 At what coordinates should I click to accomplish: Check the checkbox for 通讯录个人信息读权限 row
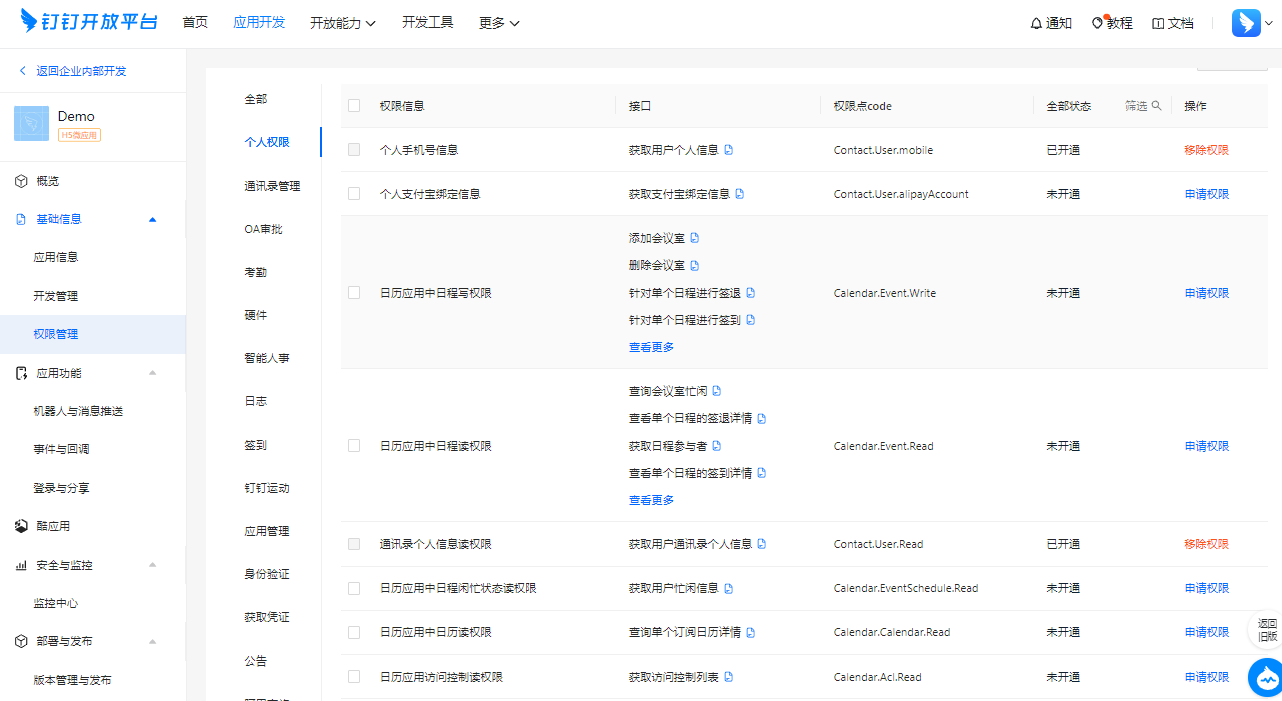[x=353, y=544]
